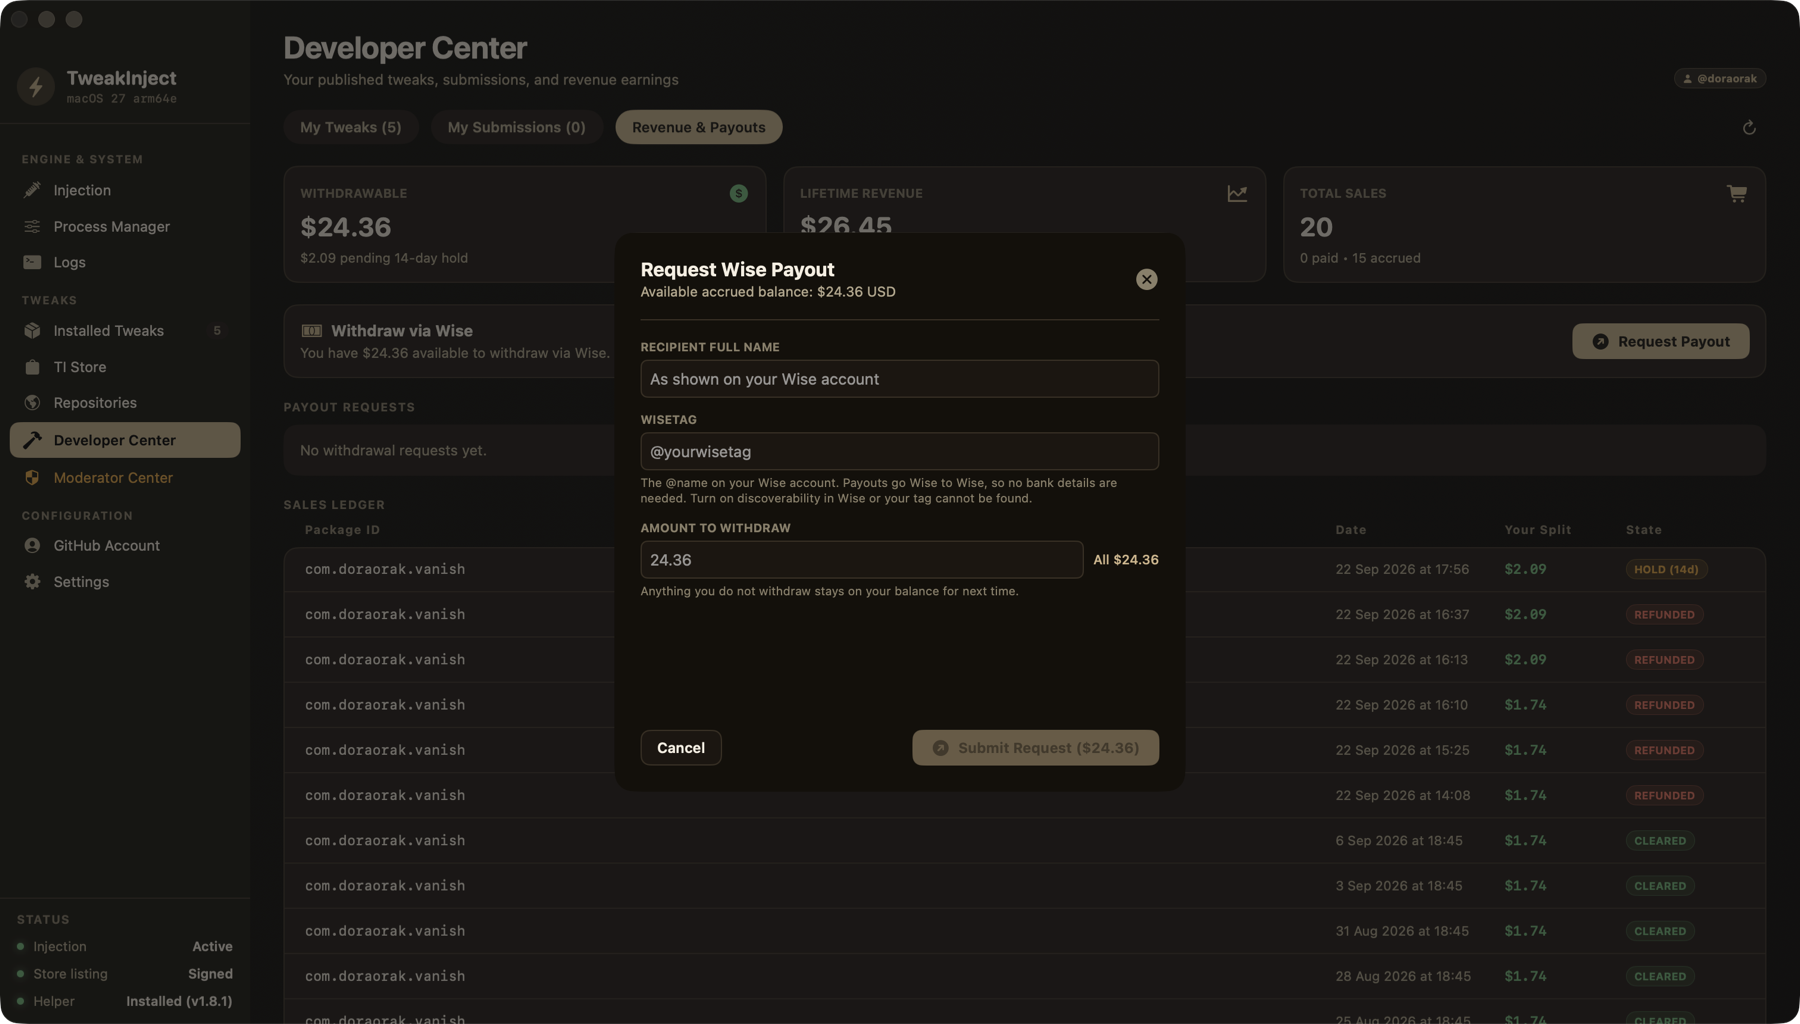Click date 28 Aug 2026 at 18:45
This screenshot has width=1800, height=1024.
coord(1403,976)
